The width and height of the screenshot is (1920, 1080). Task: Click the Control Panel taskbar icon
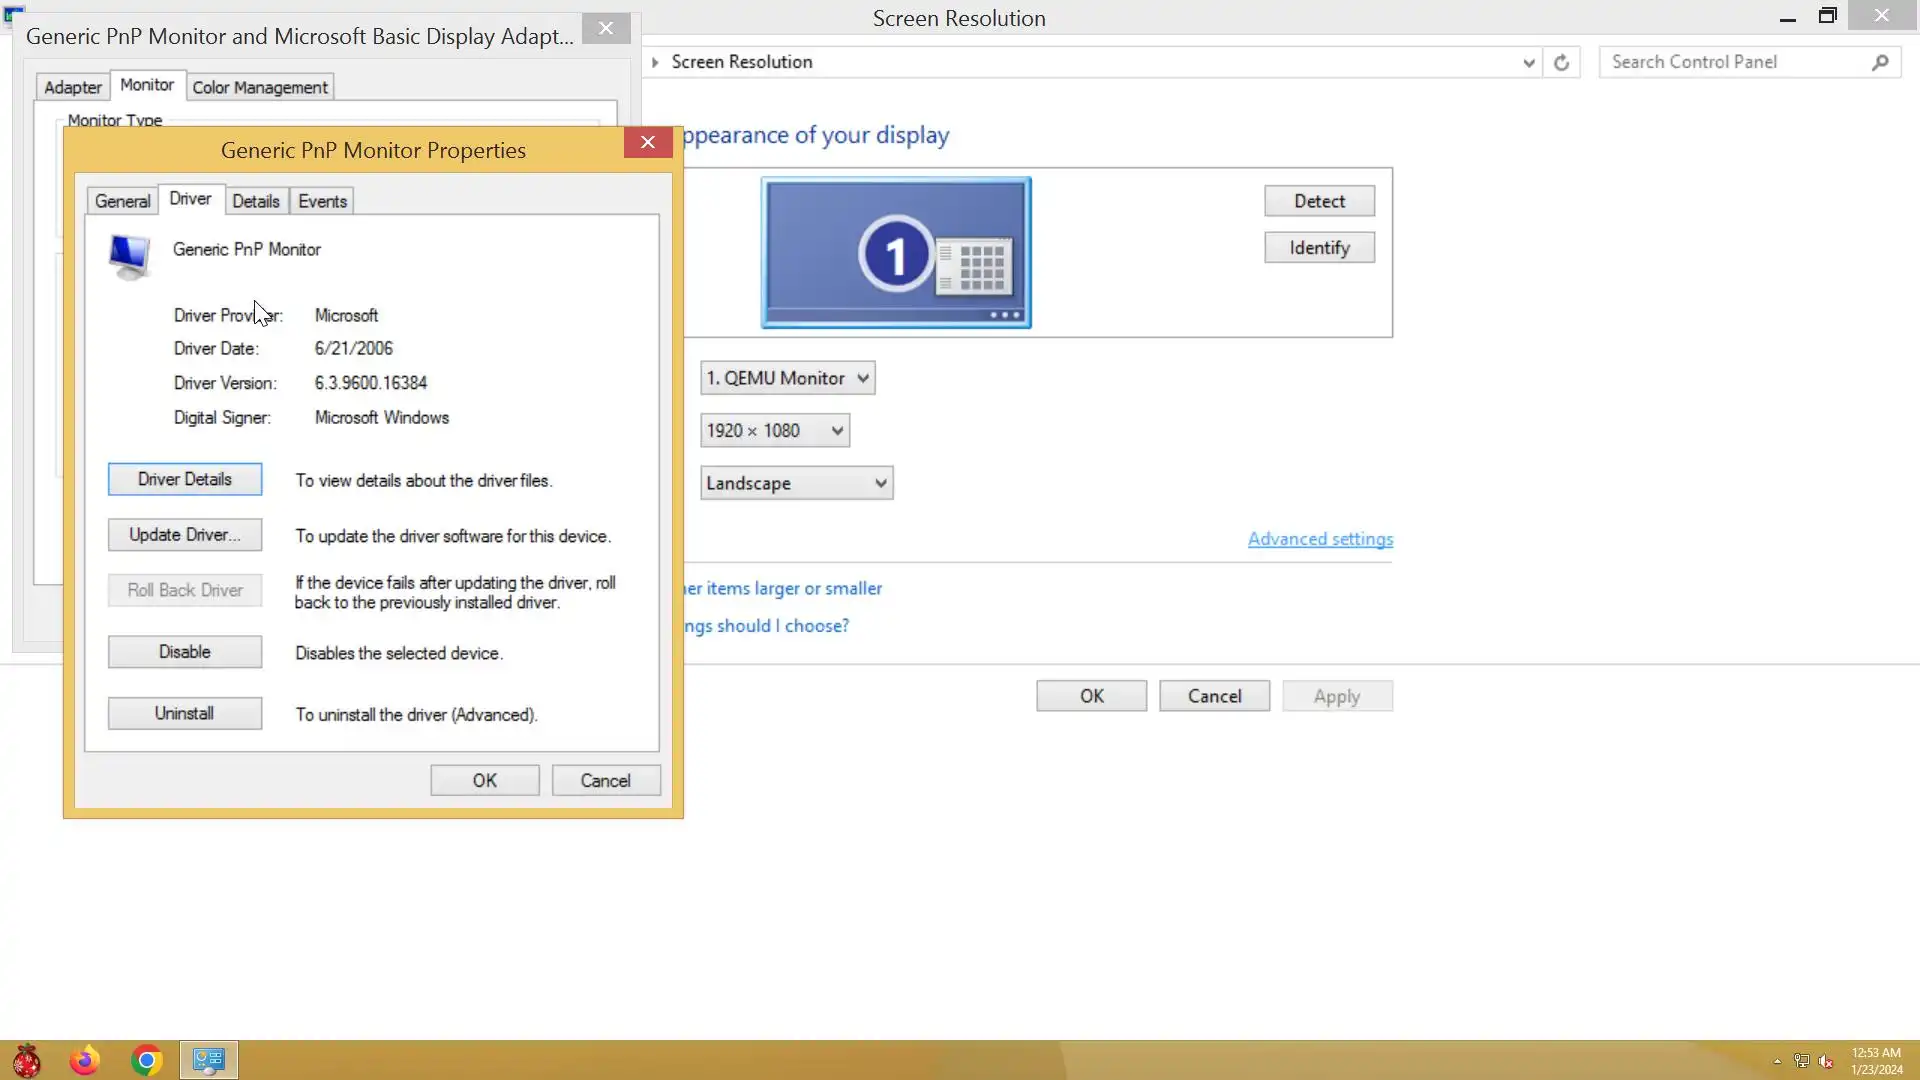[x=208, y=1060]
